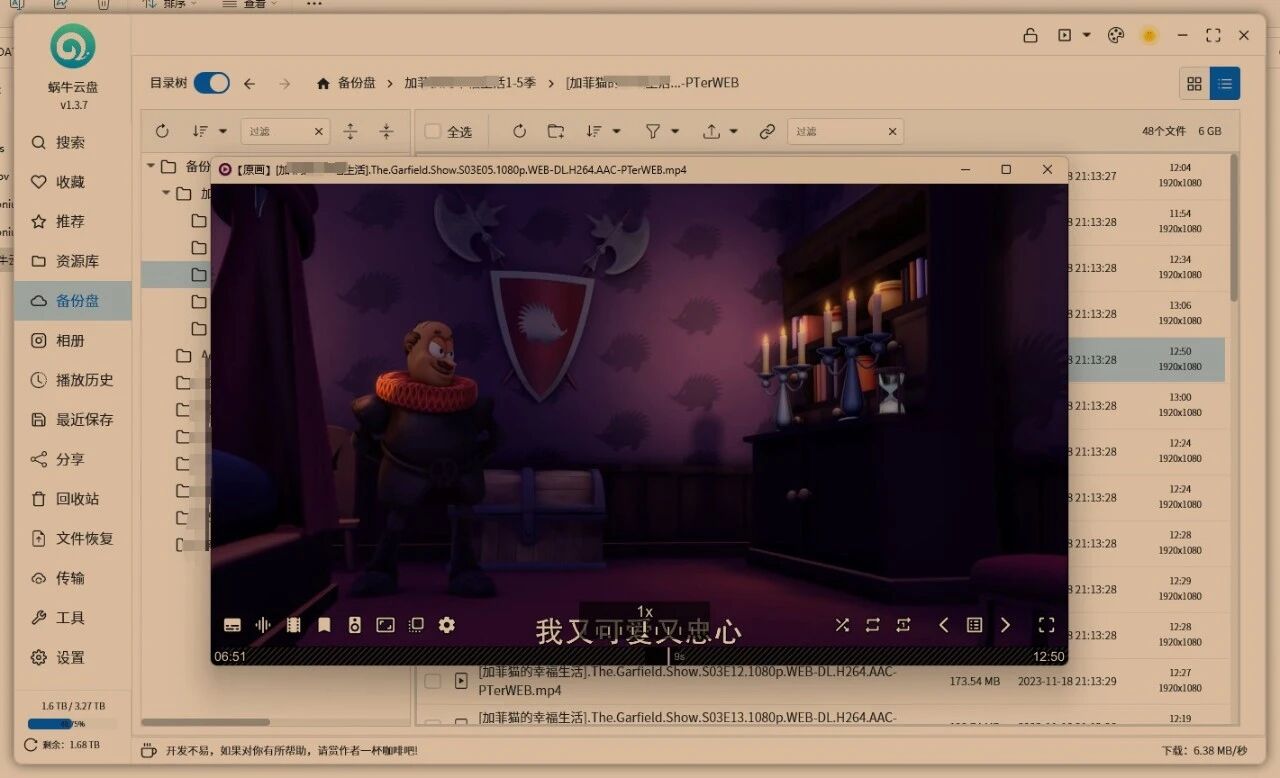Seek on the player progress bar
Screen dimensions: 1280x778
click(x=639, y=656)
